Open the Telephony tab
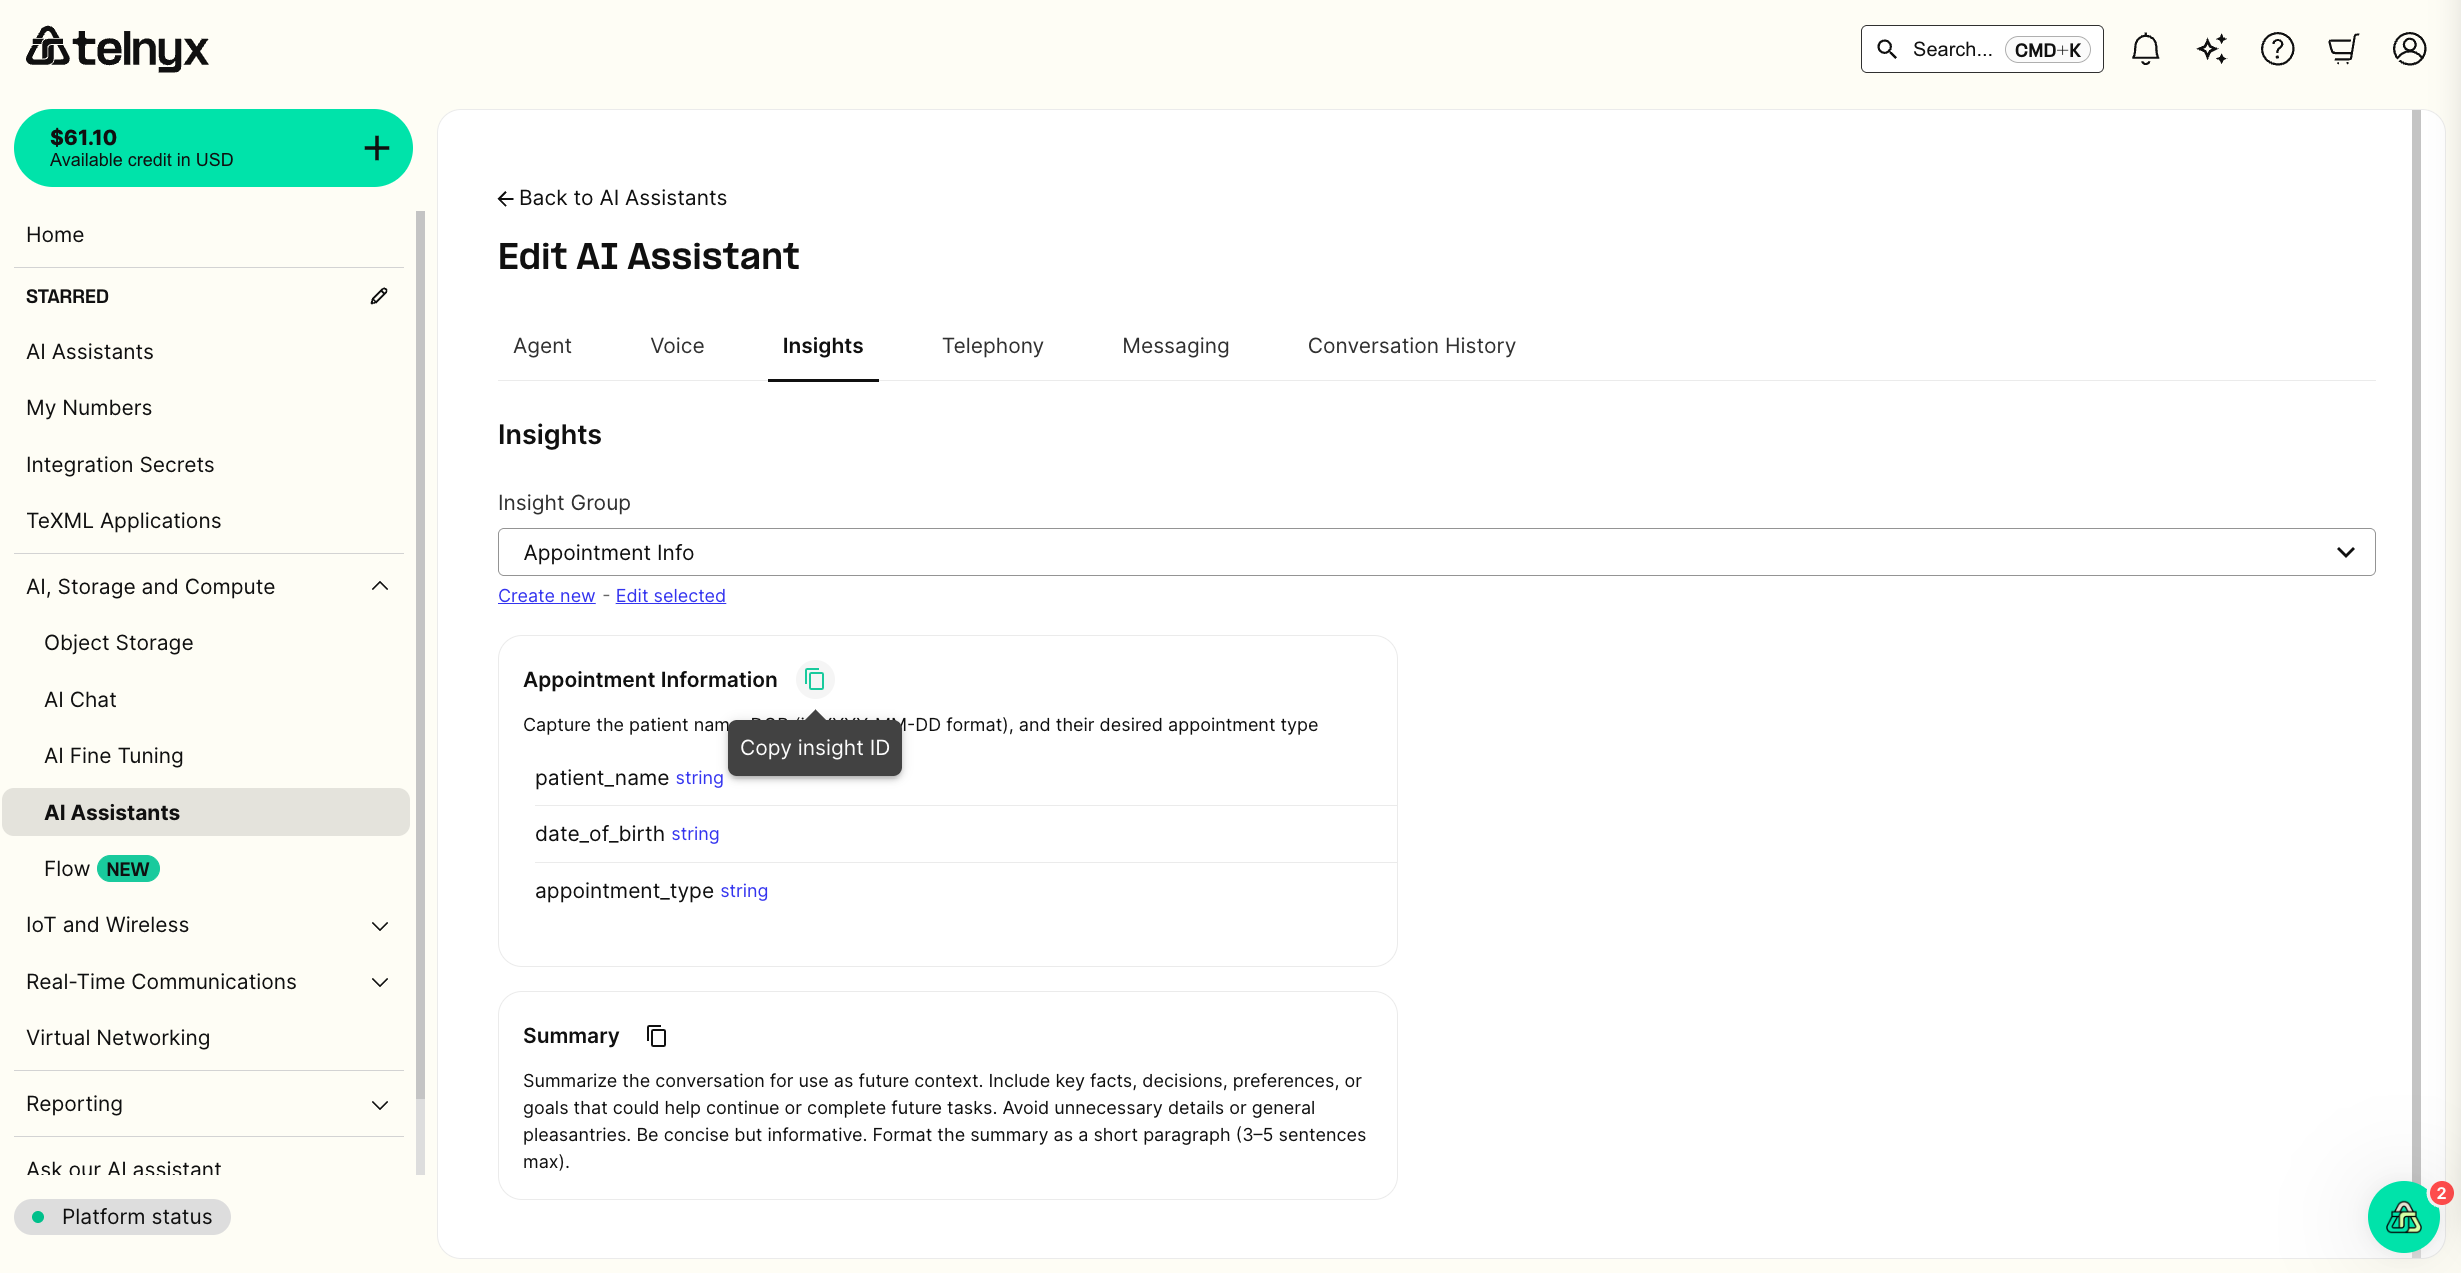Screen dimensions: 2461x1273 pos(992,346)
